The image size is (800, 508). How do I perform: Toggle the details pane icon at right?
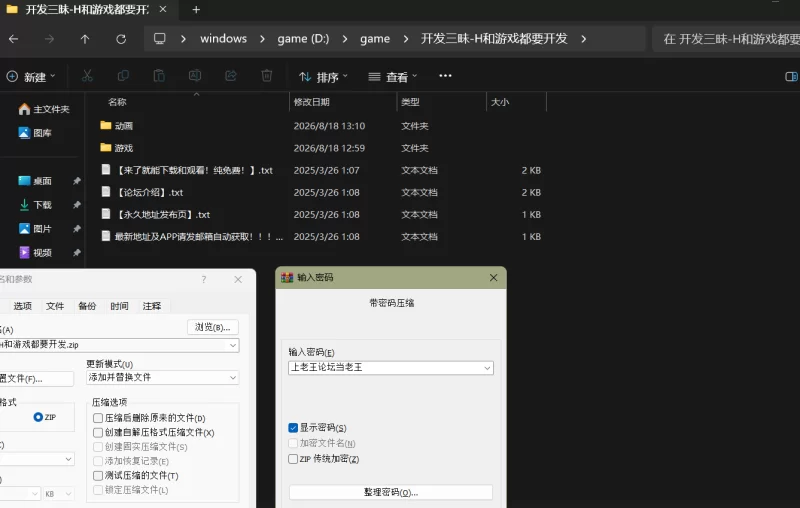791,77
